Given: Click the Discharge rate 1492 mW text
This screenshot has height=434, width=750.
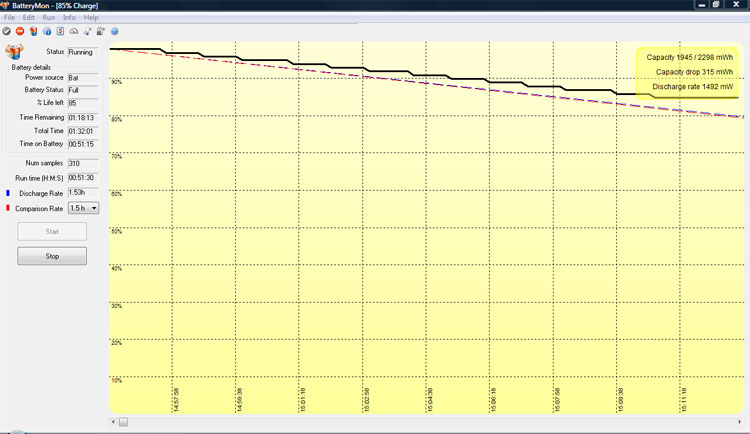Looking at the screenshot, I should click(693, 87).
